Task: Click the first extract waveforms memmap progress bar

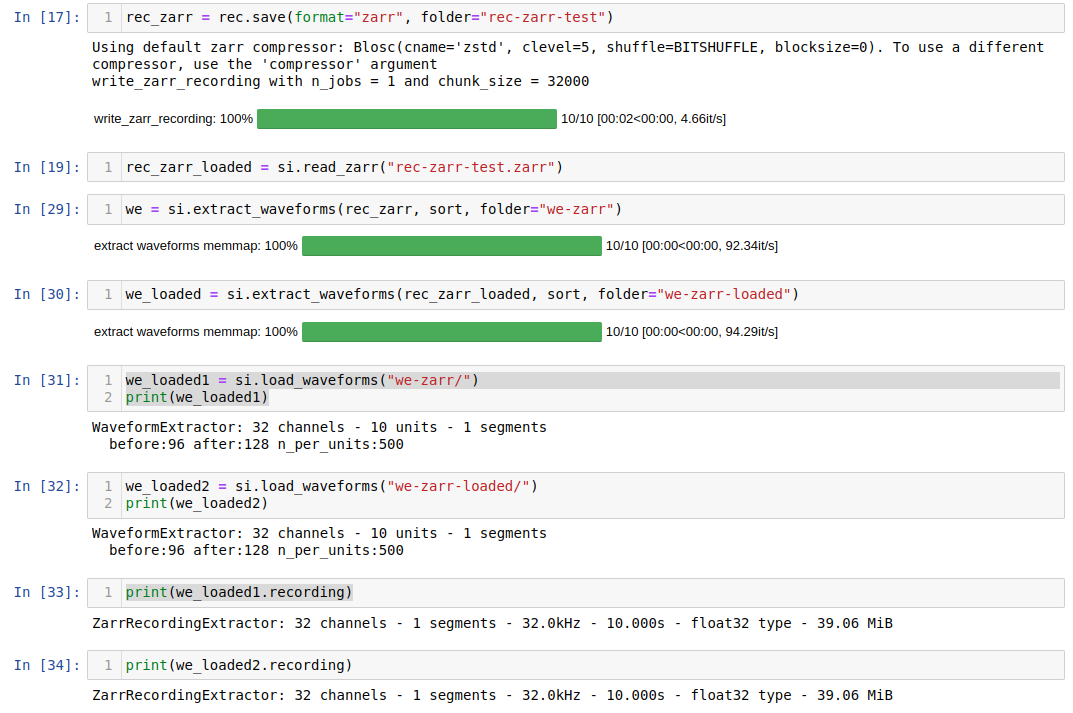Action: 451,245
